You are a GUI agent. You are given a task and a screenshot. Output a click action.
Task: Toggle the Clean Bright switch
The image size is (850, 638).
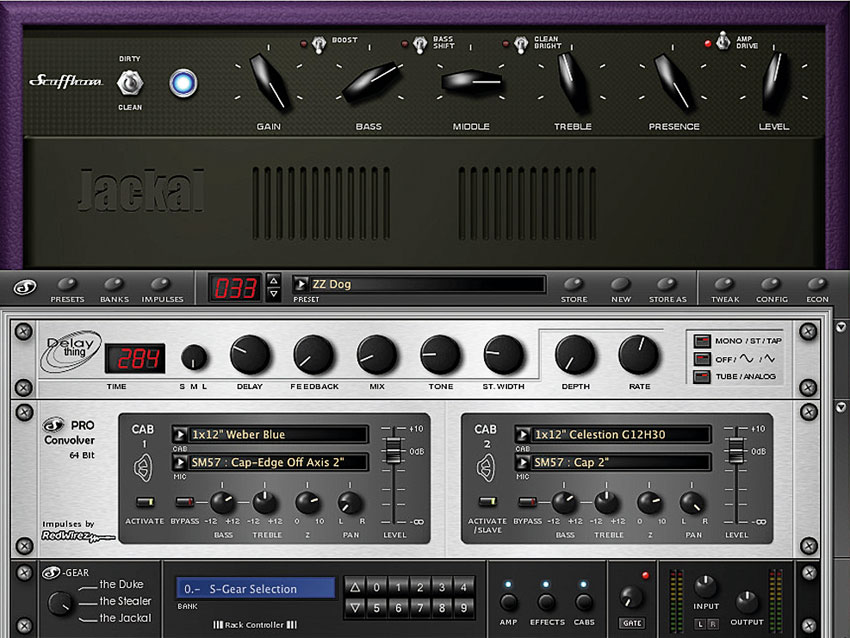pyautogui.click(x=521, y=44)
